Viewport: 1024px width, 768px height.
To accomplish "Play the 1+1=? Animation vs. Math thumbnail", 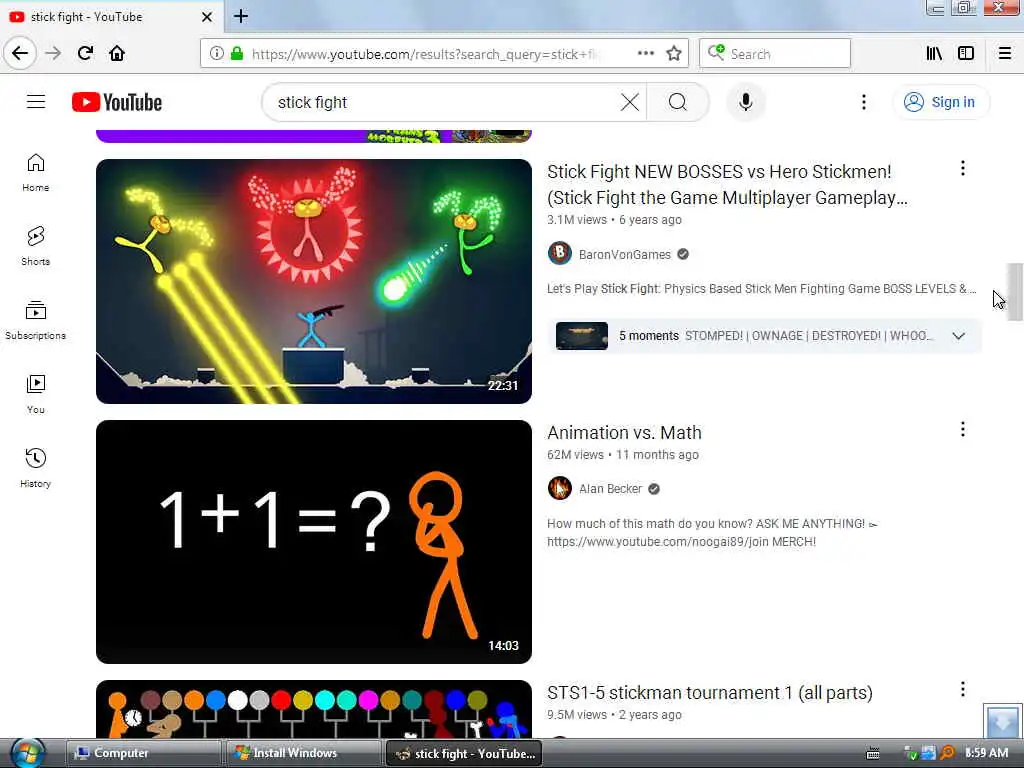I will coord(314,541).
